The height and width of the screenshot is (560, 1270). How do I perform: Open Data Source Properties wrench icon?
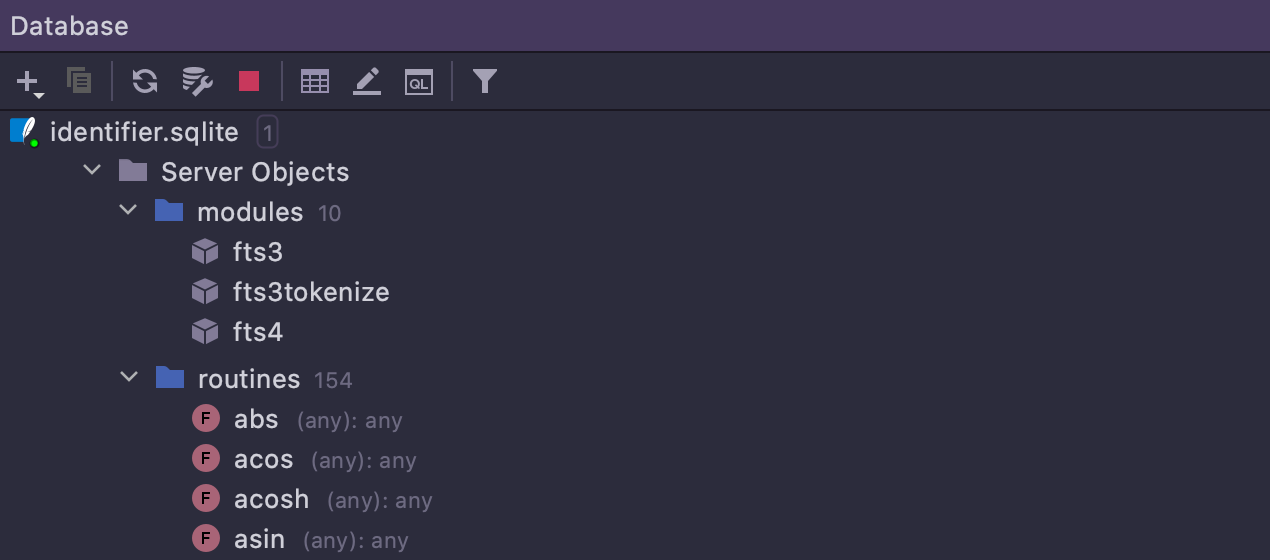(x=197, y=81)
